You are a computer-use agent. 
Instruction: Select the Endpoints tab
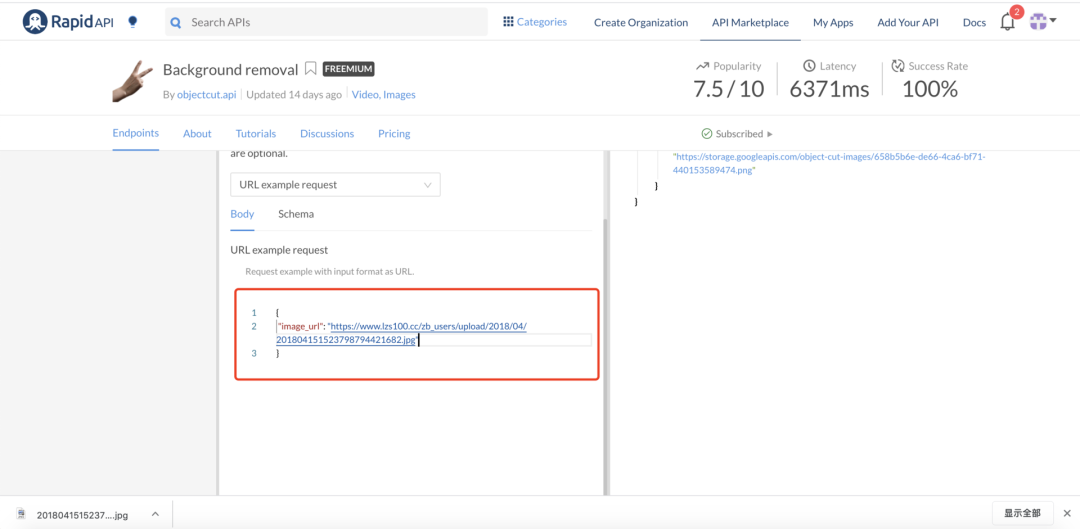tap(136, 133)
